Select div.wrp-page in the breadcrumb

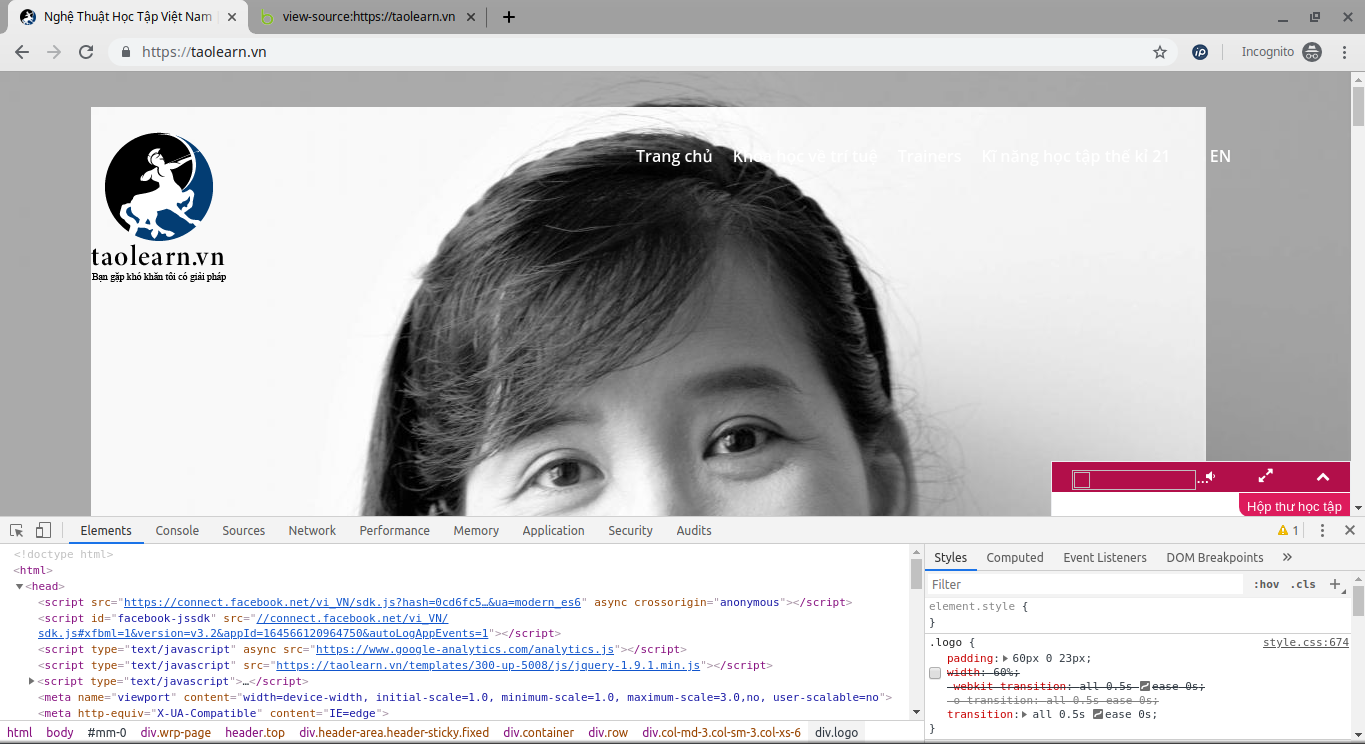tap(176, 732)
